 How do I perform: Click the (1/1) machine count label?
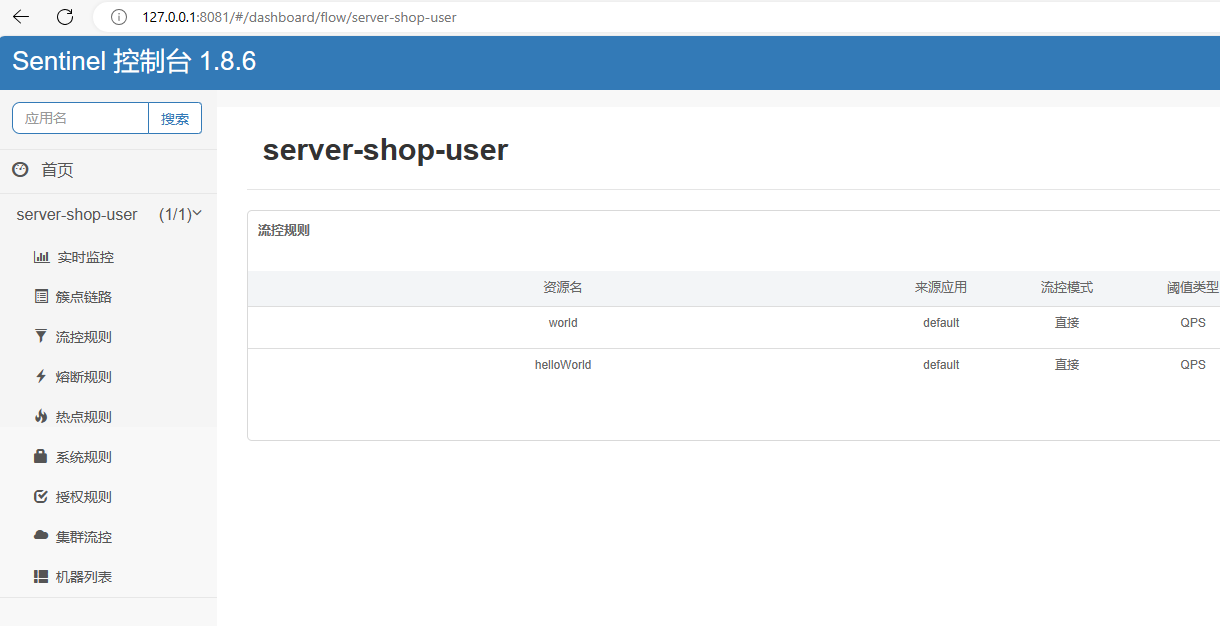point(175,214)
